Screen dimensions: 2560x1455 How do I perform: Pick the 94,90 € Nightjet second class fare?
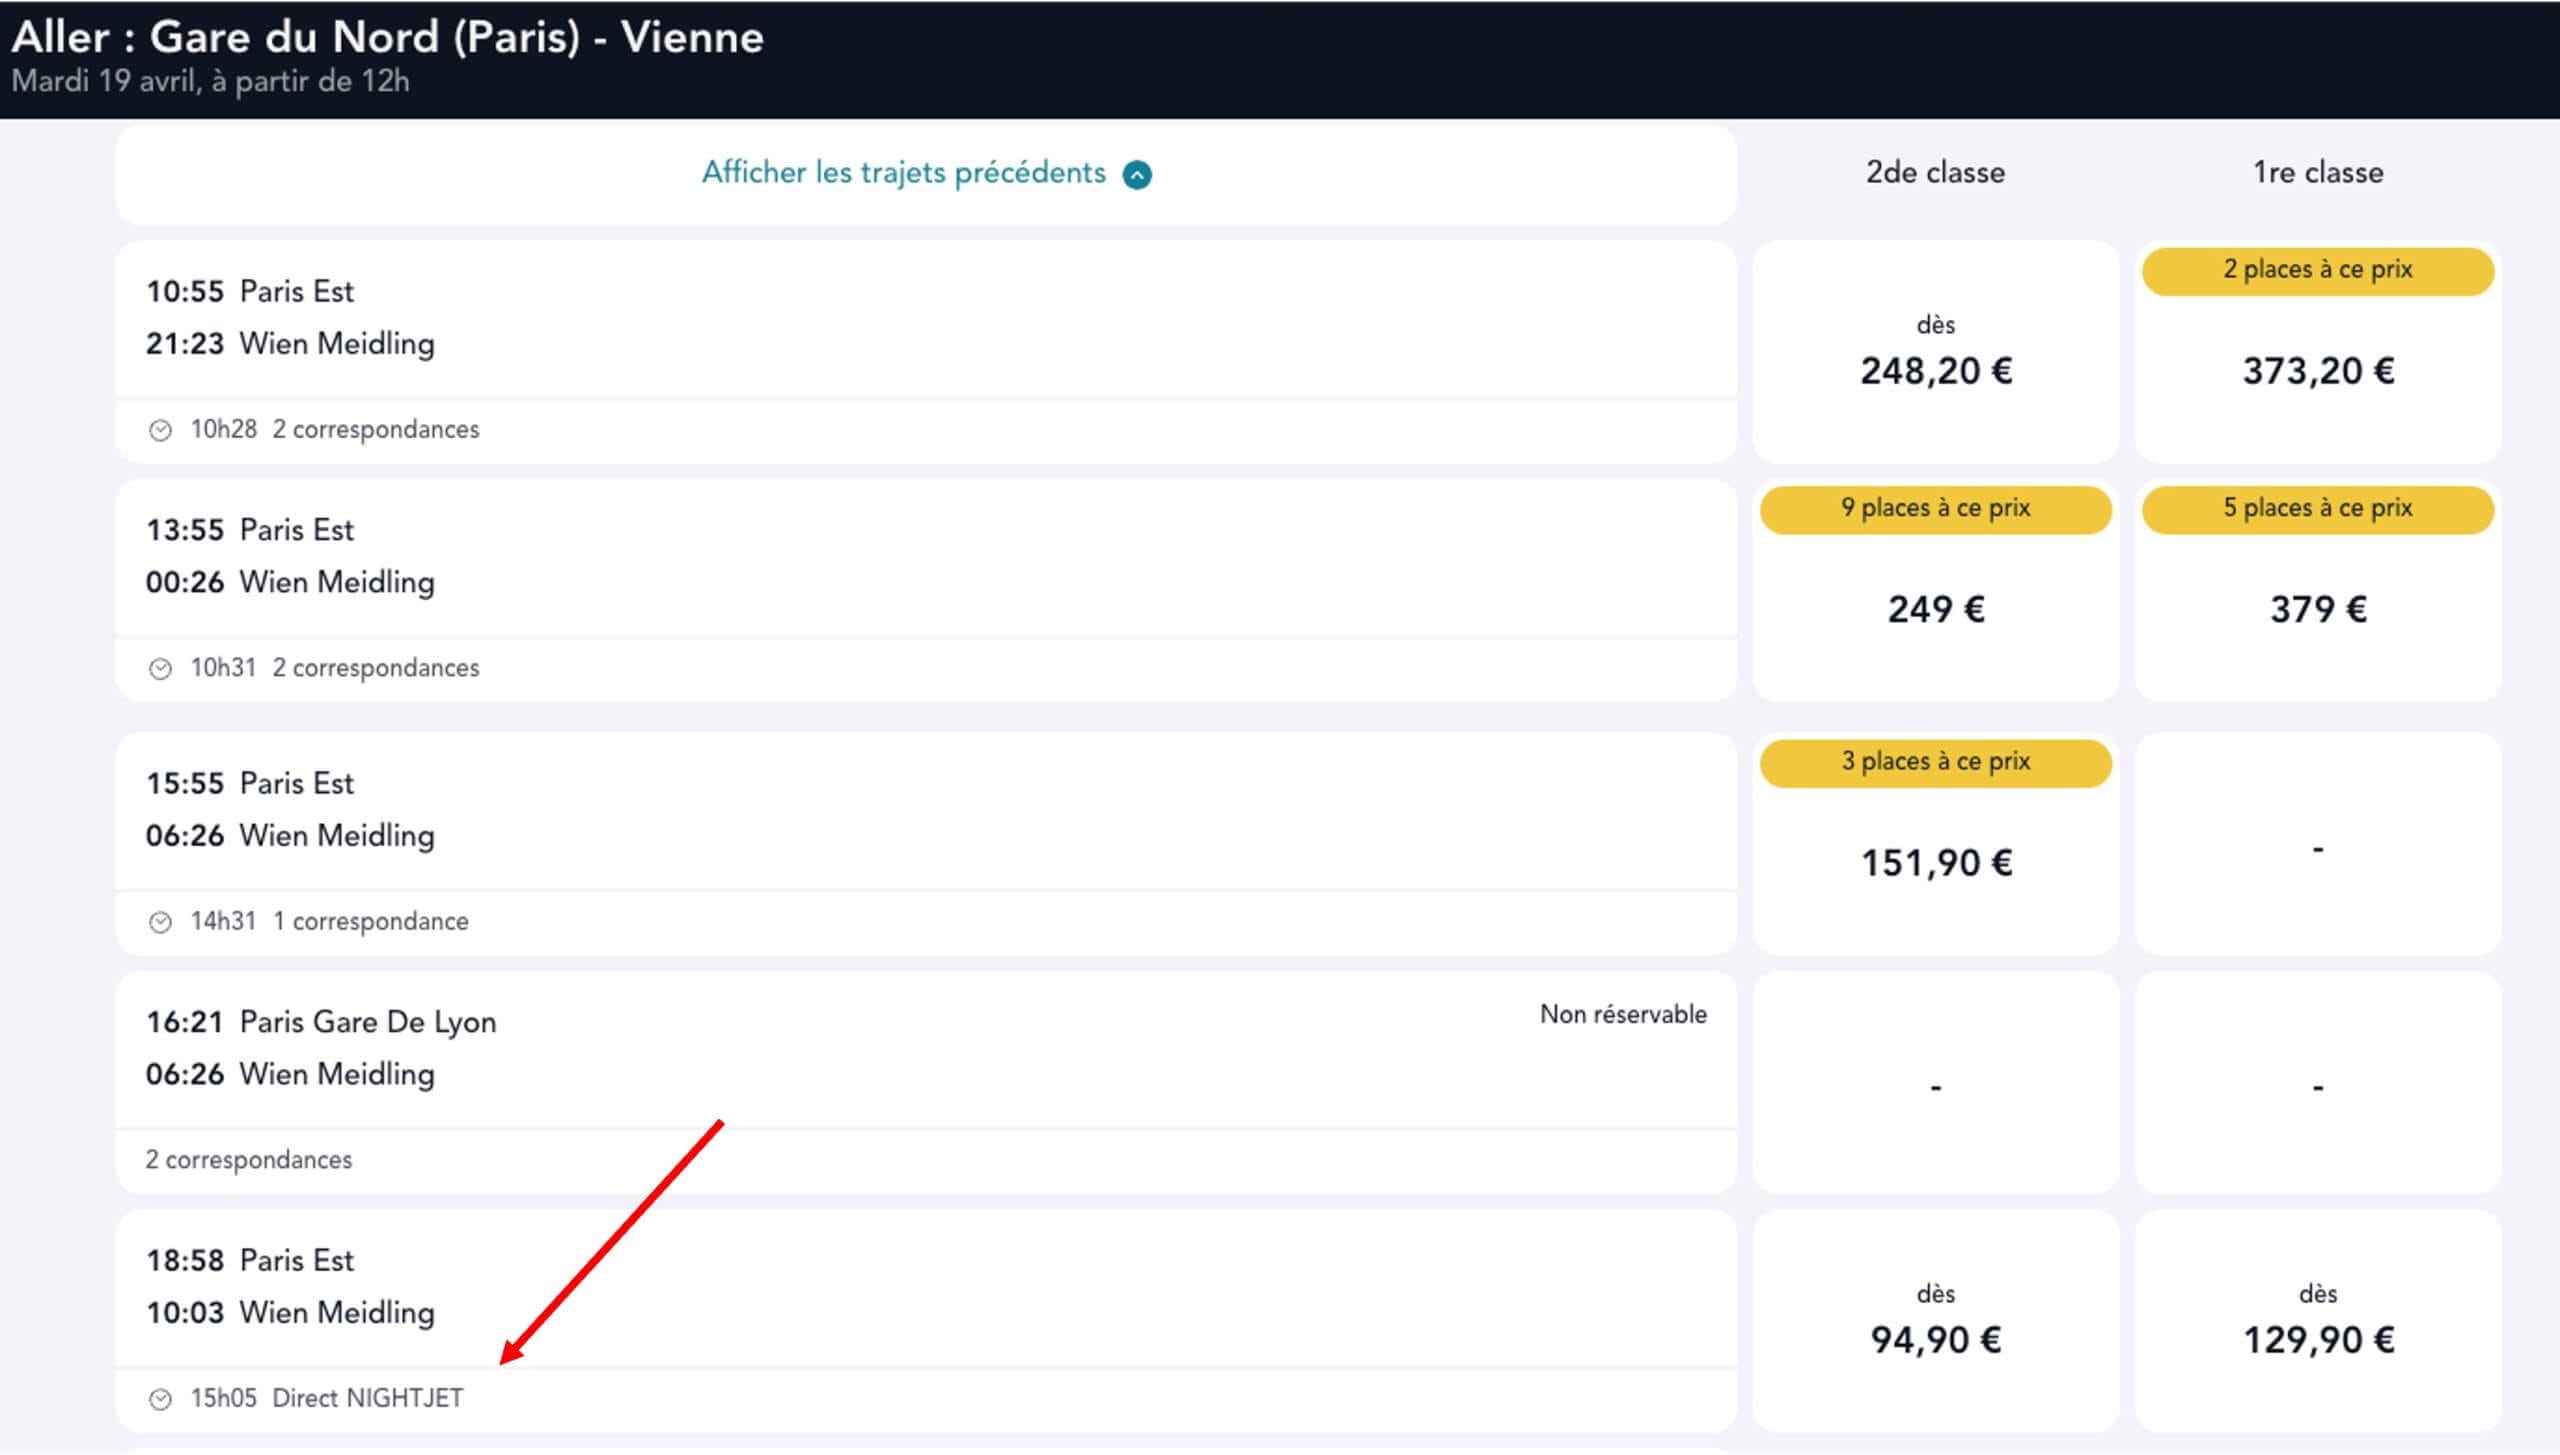(1935, 1338)
